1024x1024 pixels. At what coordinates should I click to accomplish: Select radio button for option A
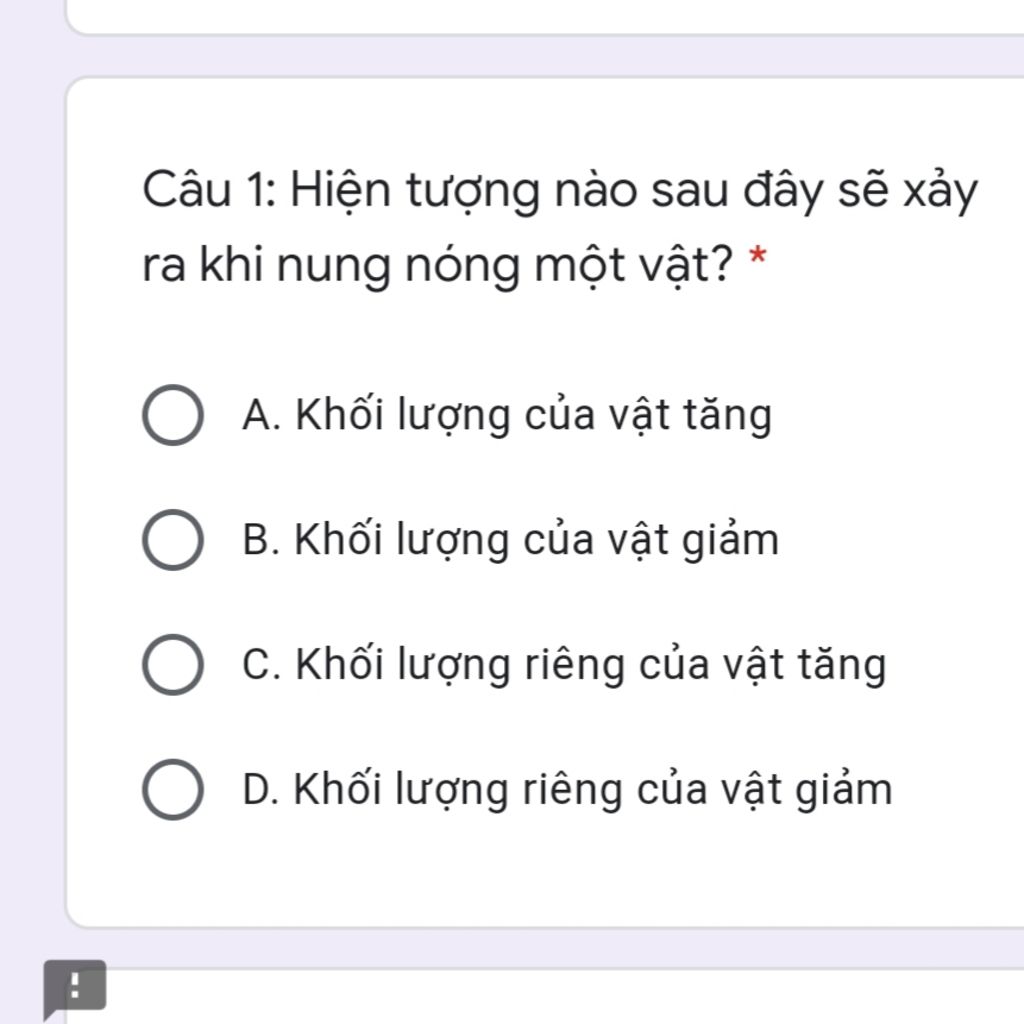[172, 415]
